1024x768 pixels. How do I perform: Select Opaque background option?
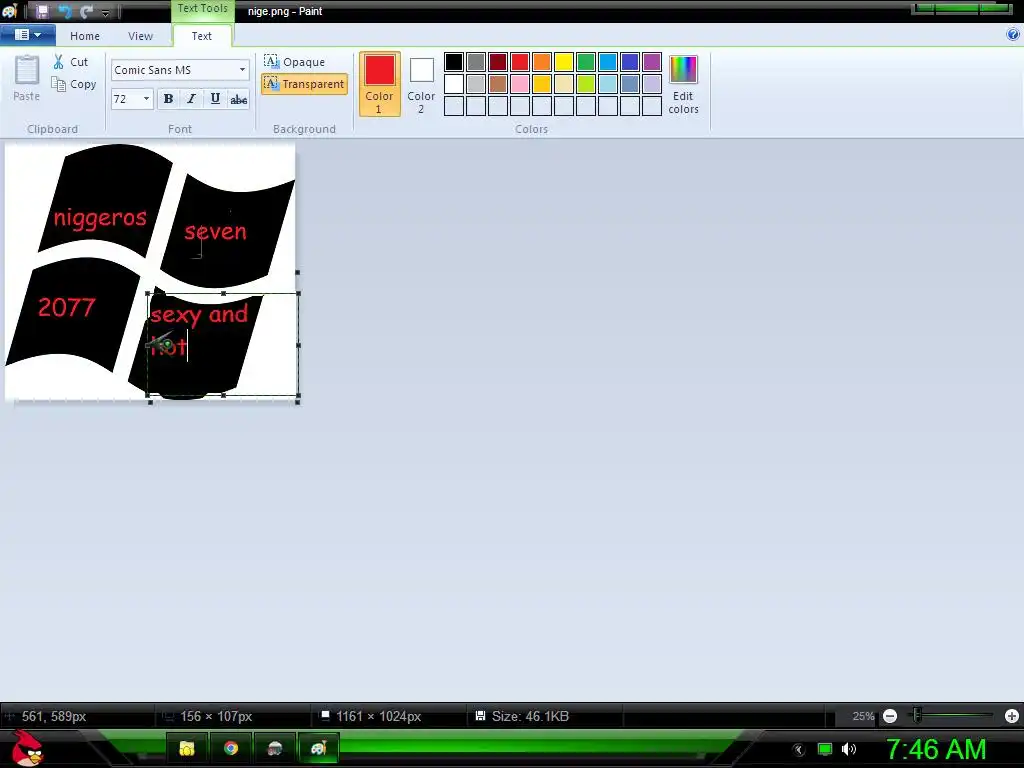[295, 61]
